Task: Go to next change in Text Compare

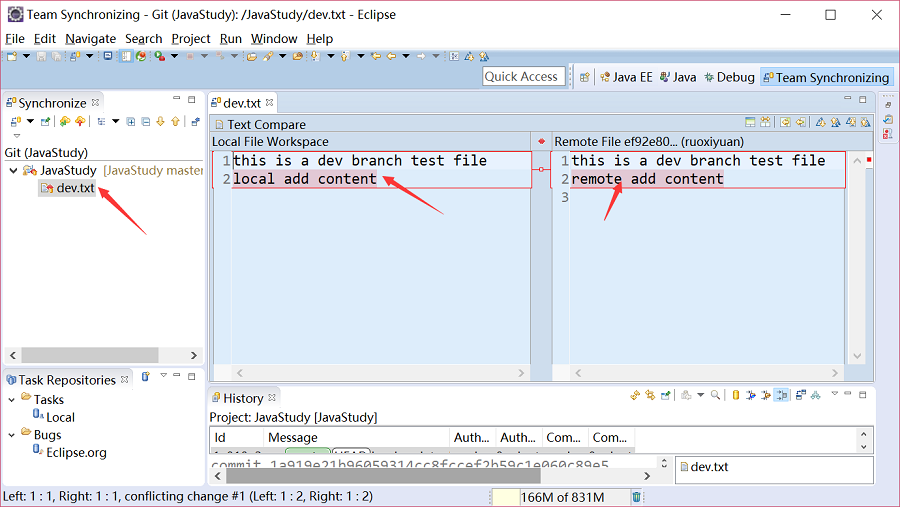Action: coord(851,122)
